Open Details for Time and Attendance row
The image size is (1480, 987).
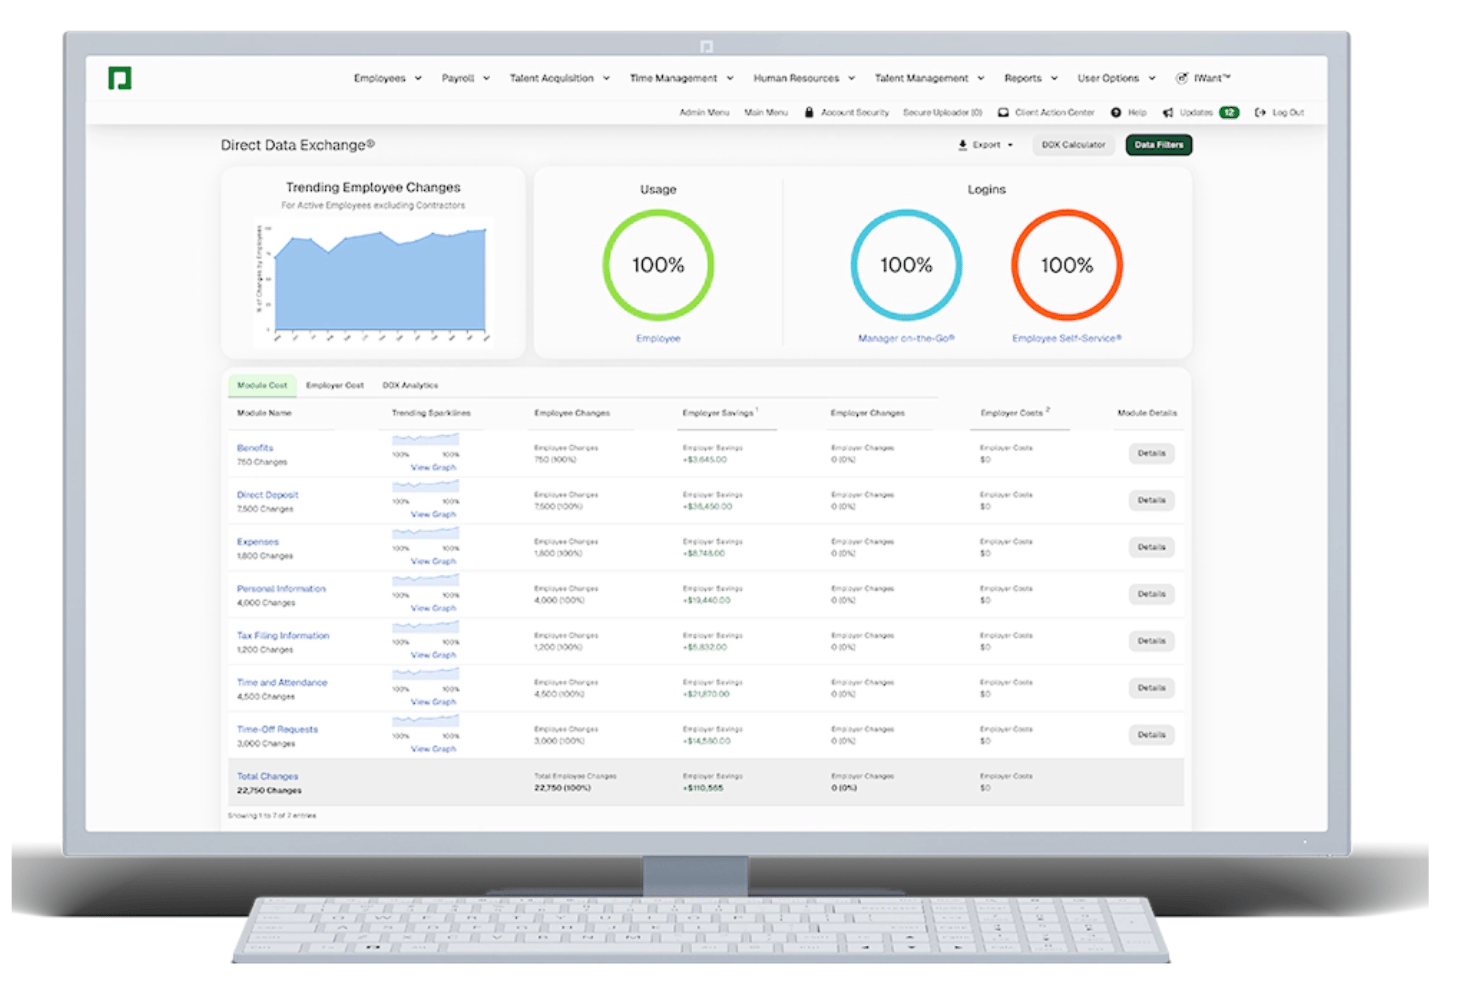coord(1152,688)
